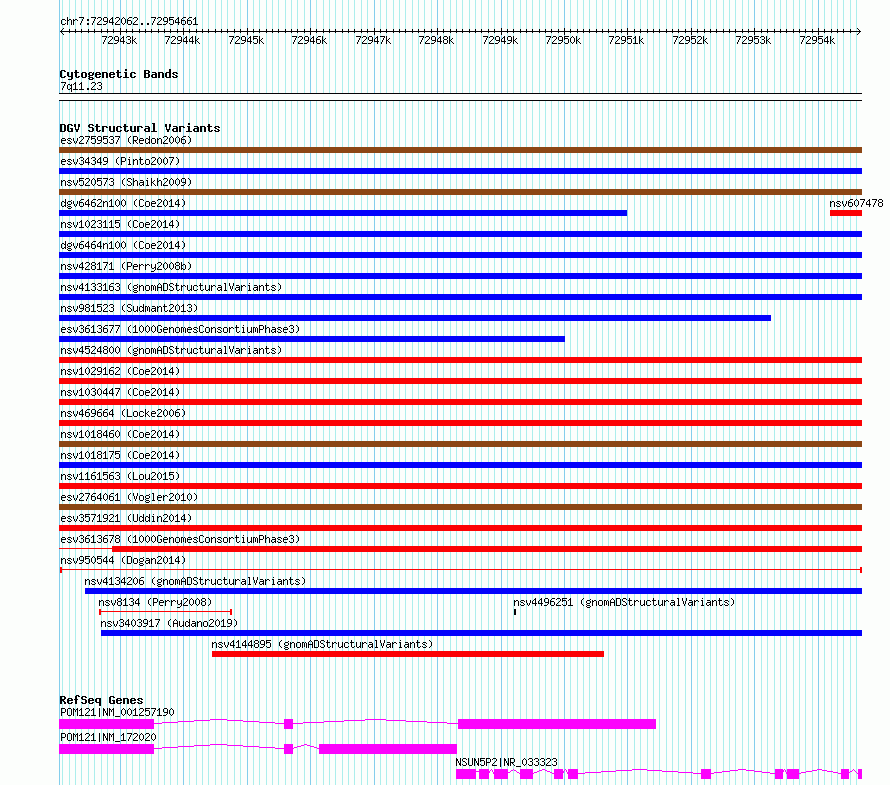Click nsv4144895 (gnomADStructuralVariants) label
Image resolution: width=890 pixels, height=785 pixels.
pyautogui.click(x=322, y=644)
